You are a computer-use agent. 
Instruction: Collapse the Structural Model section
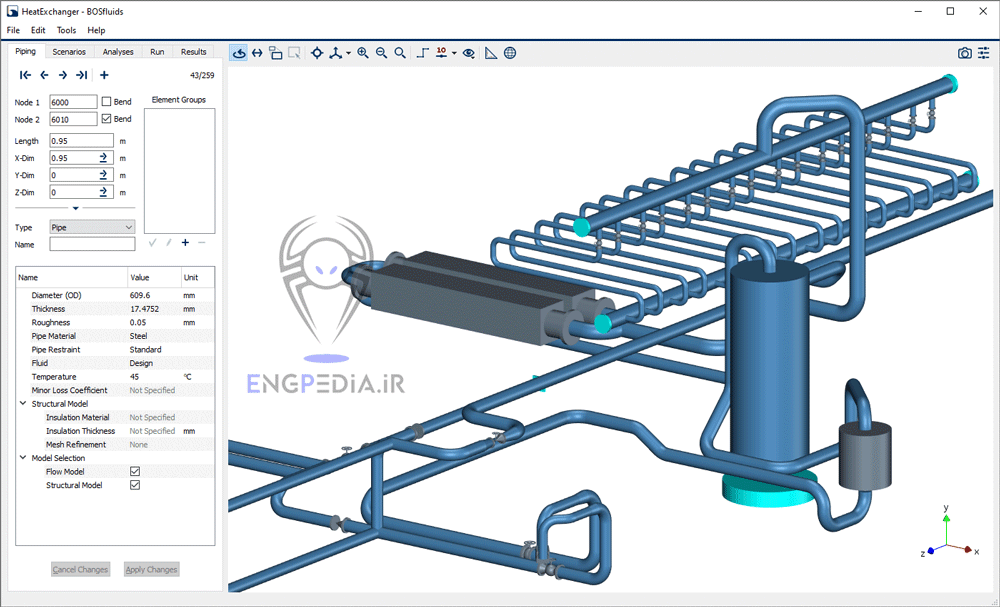pyautogui.click(x=23, y=404)
